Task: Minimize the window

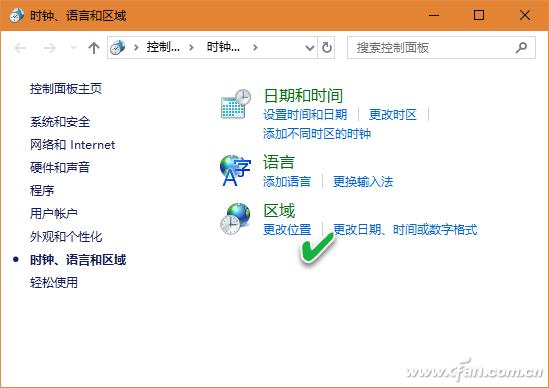Action: tap(434, 15)
